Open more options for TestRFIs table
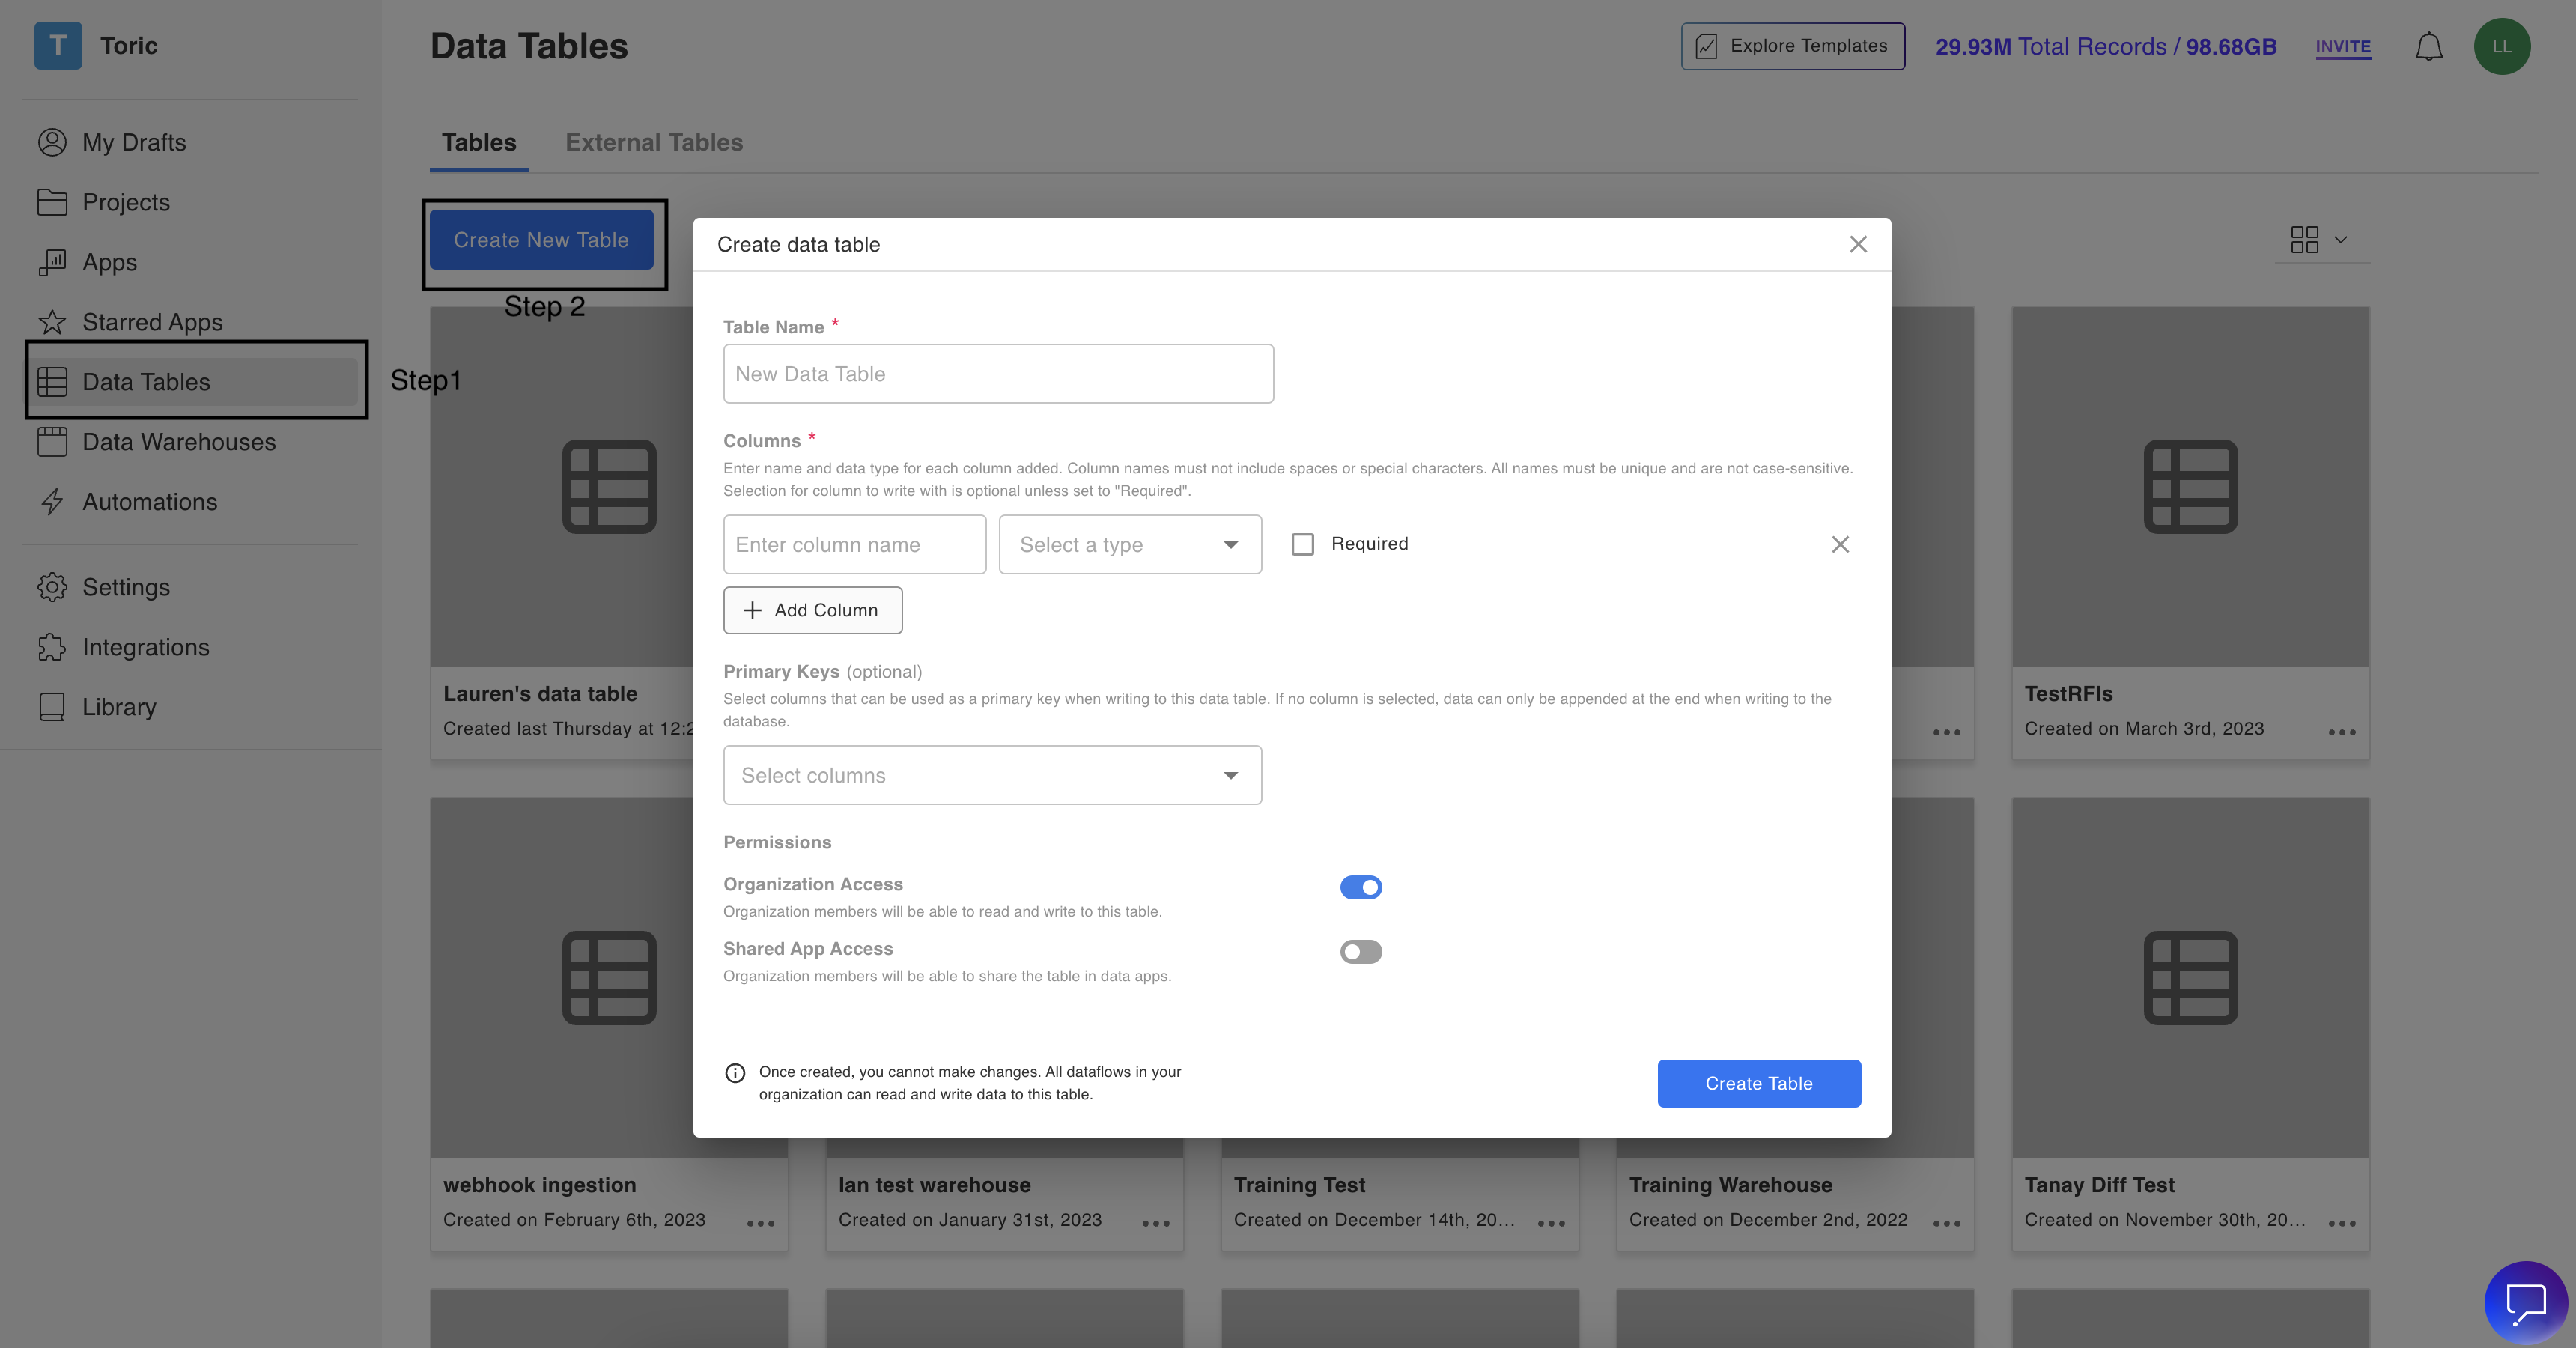The image size is (2576, 1348). tap(2341, 732)
